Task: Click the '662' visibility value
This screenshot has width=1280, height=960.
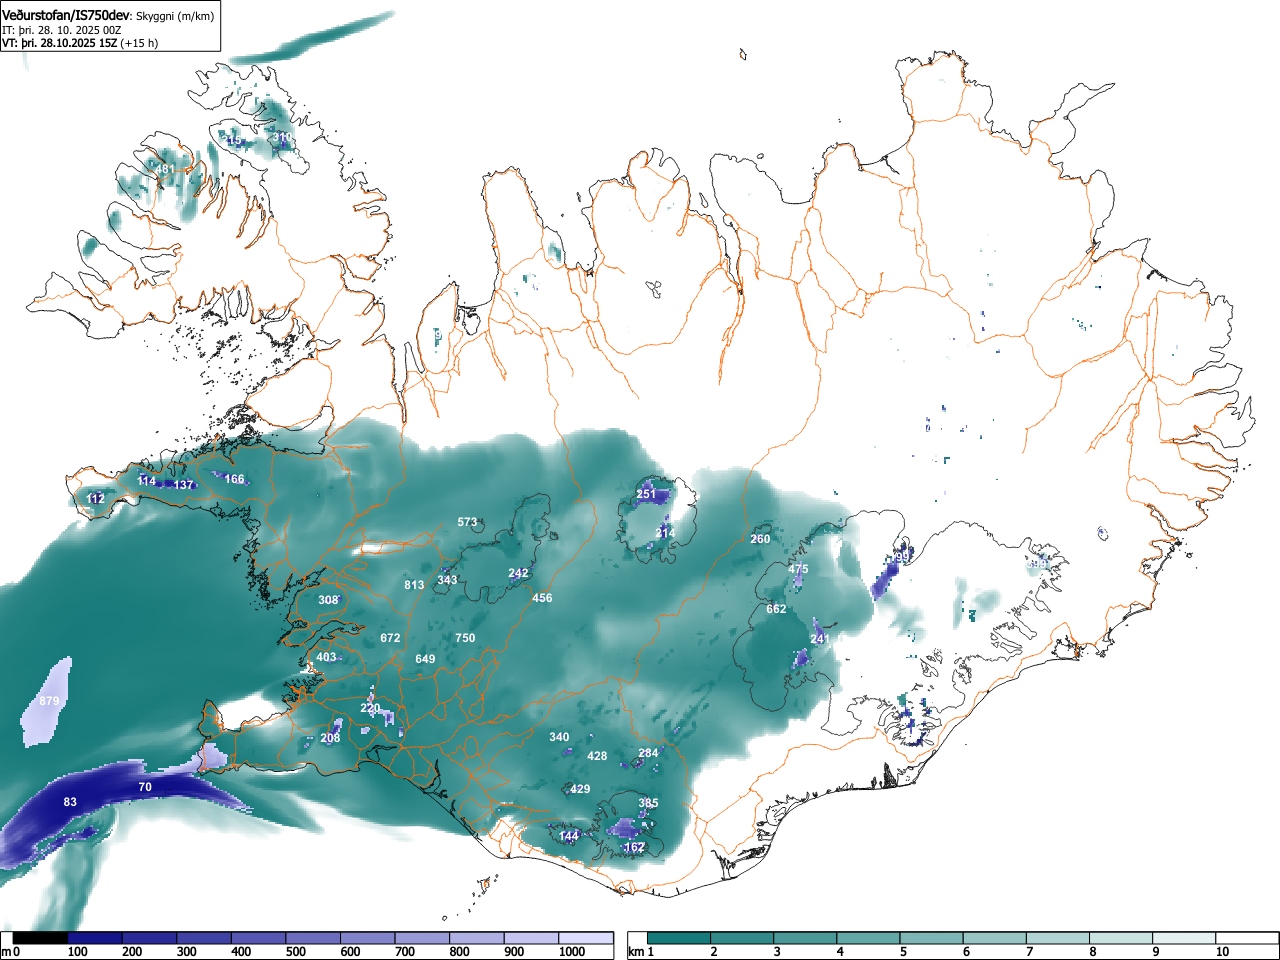Action: (776, 609)
